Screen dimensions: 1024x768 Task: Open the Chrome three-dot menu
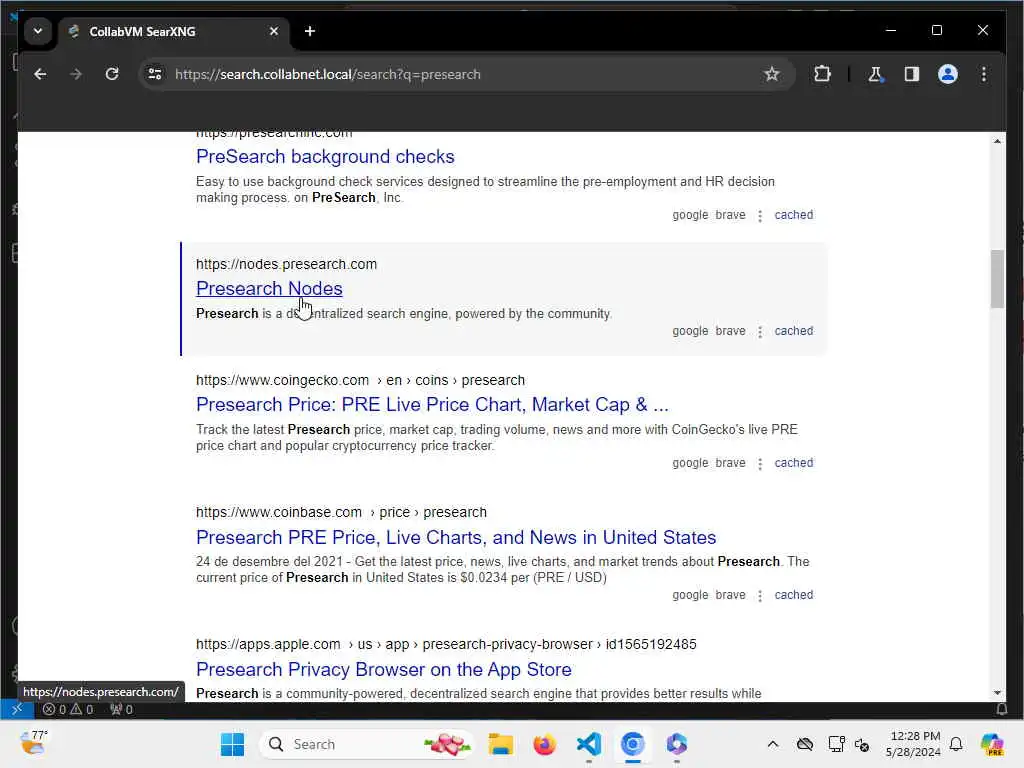[x=984, y=74]
